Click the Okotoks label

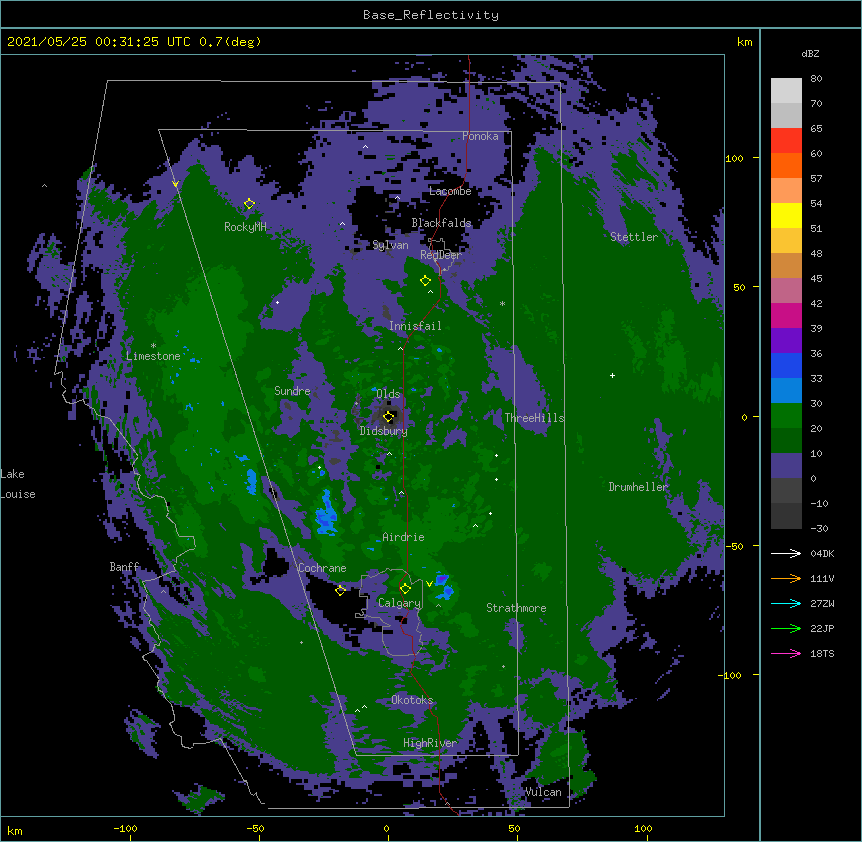coord(412,700)
